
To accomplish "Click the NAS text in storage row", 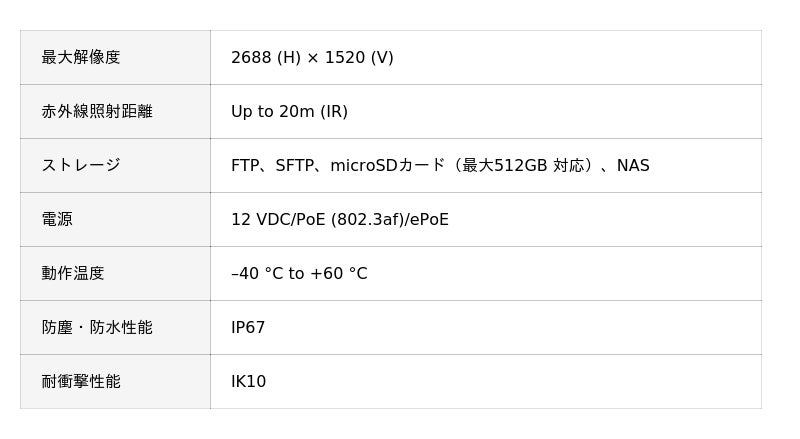I will [633, 165].
